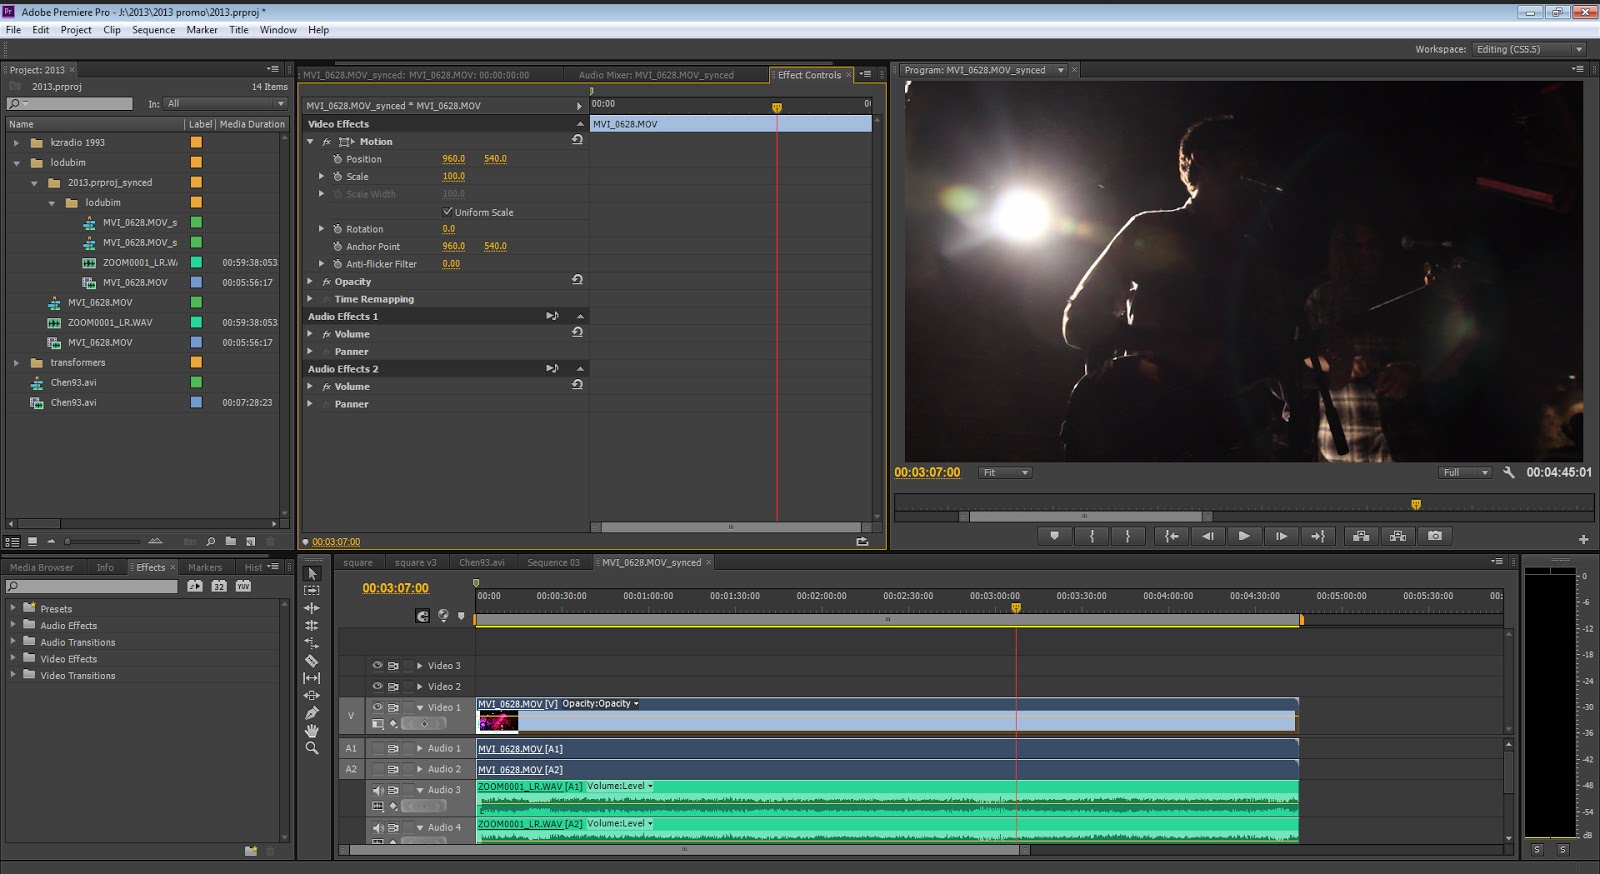This screenshot has height=874, width=1600.
Task: Select the Razor tool in the tools panel
Action: pyautogui.click(x=312, y=661)
